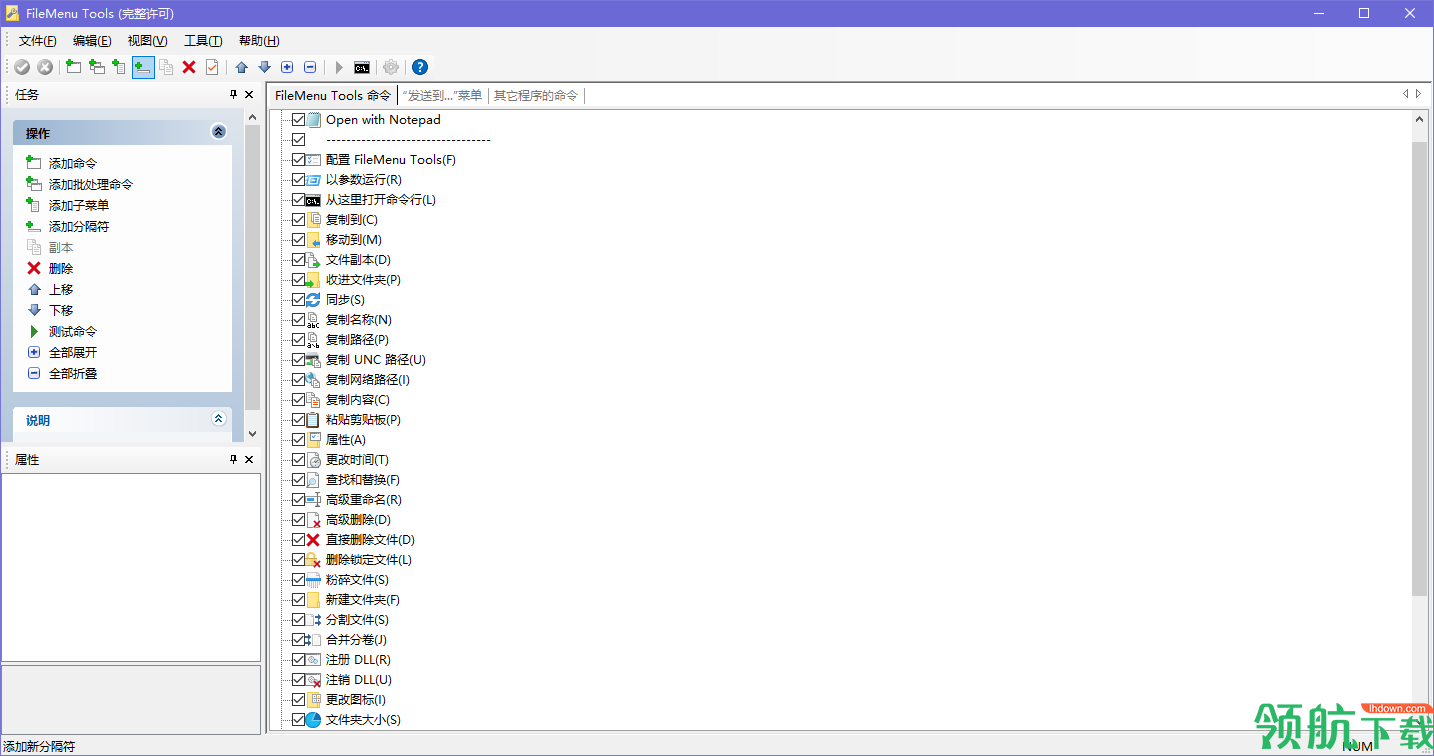
Task: Click the green Apply changes checkmark toolbar icon
Action: click(22, 67)
